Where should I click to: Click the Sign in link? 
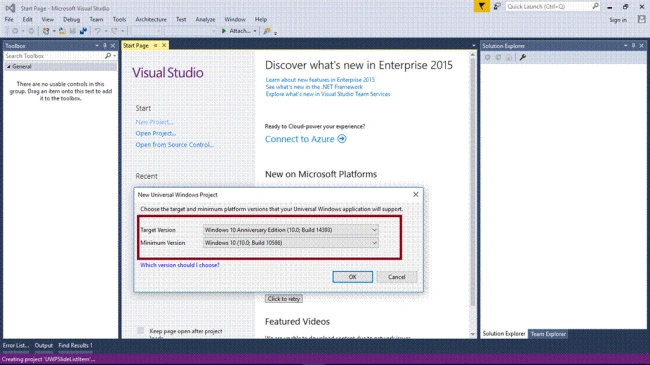click(618, 19)
